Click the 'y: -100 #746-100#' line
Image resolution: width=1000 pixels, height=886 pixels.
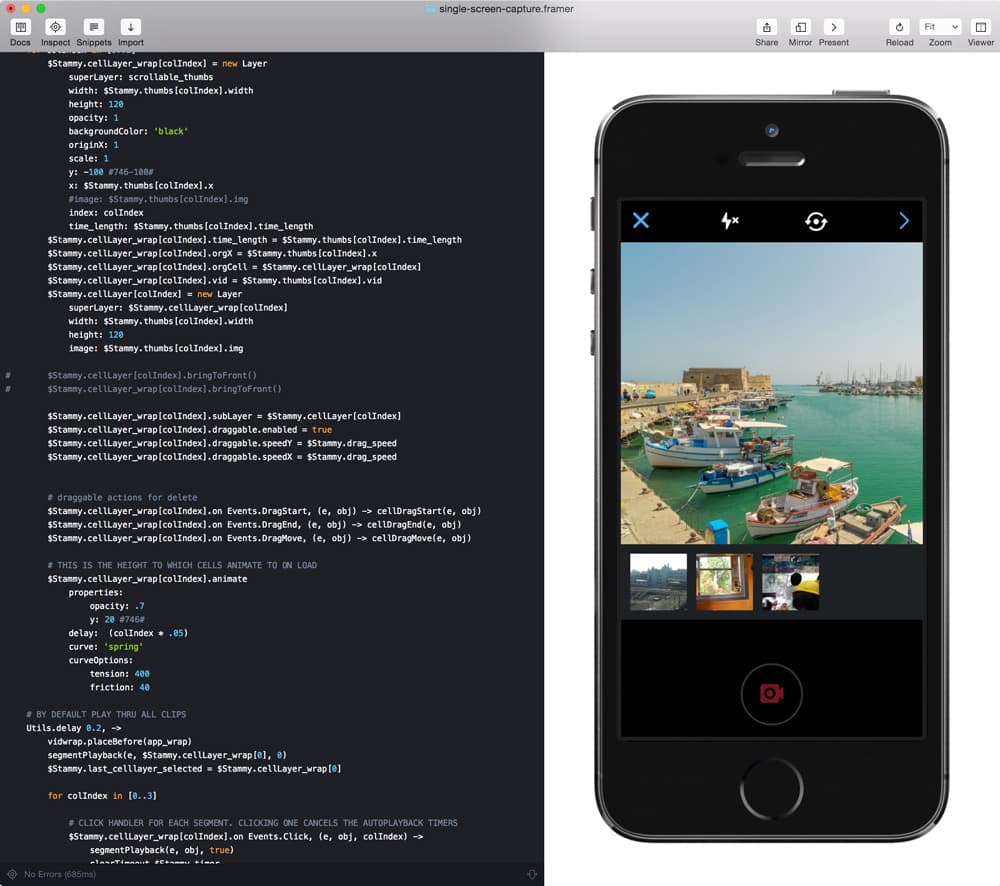[x=111, y=172]
